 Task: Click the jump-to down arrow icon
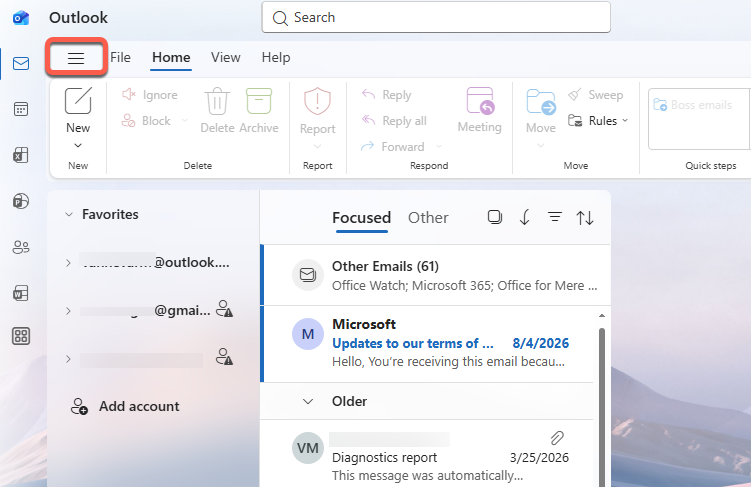(524, 217)
